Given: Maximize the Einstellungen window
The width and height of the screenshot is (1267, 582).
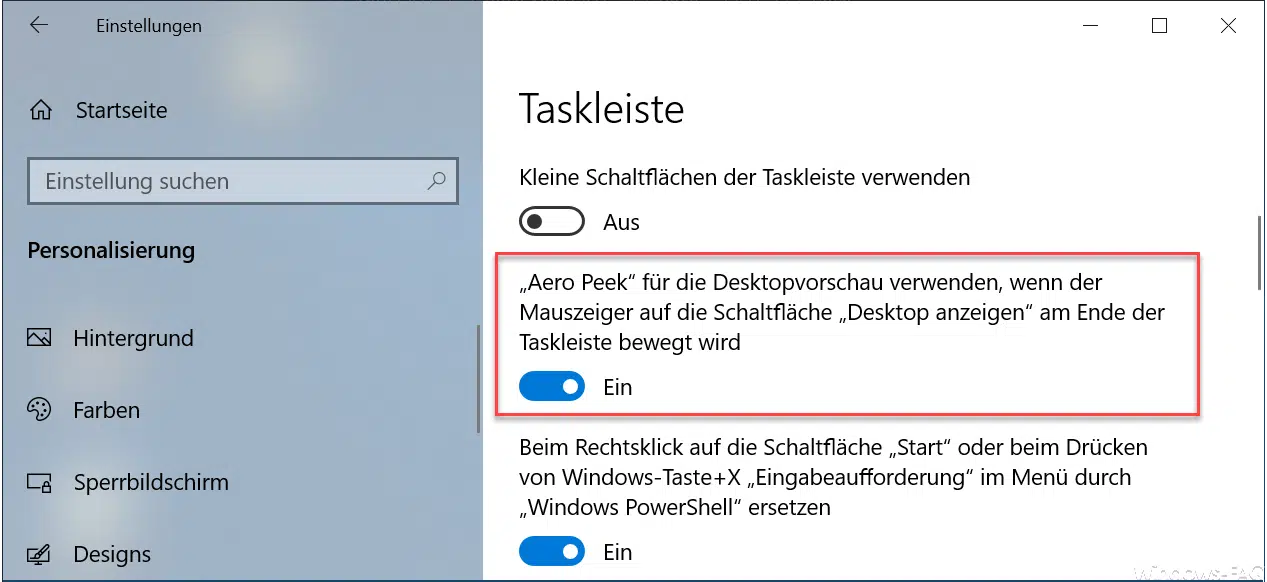Looking at the screenshot, I should tap(1159, 26).
